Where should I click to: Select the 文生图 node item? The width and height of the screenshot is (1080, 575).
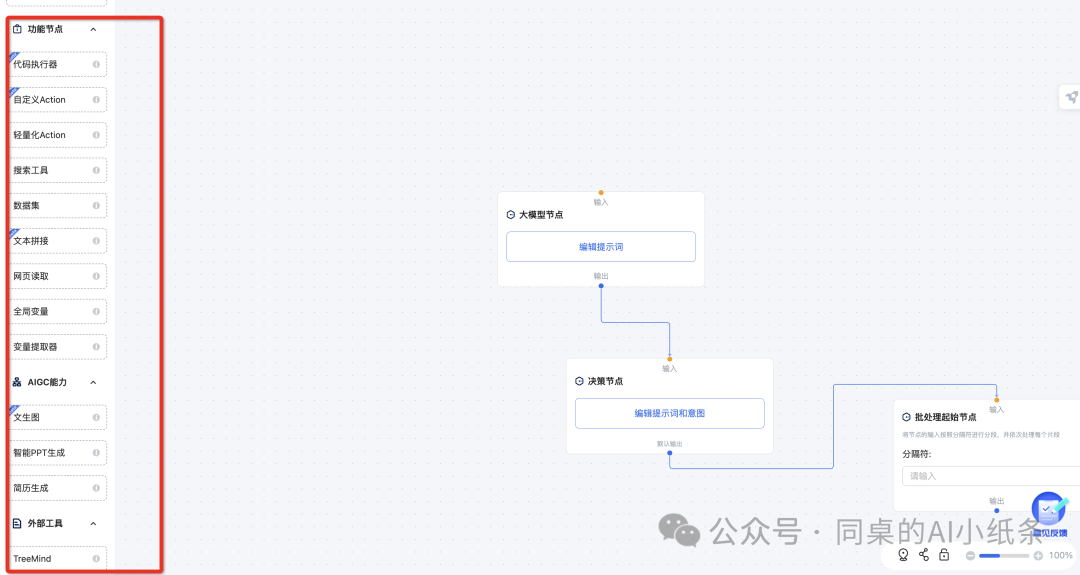click(59, 417)
